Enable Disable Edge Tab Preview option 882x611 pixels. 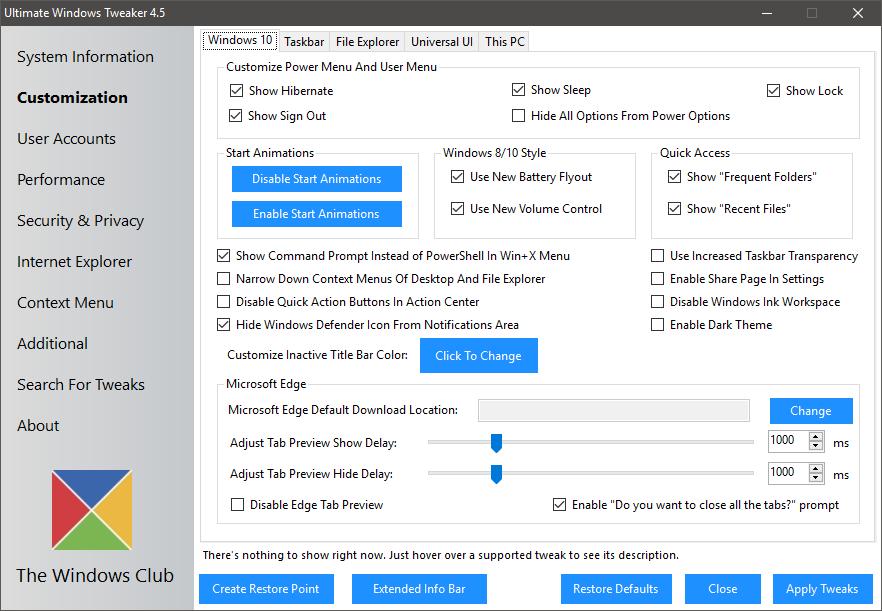tap(238, 505)
